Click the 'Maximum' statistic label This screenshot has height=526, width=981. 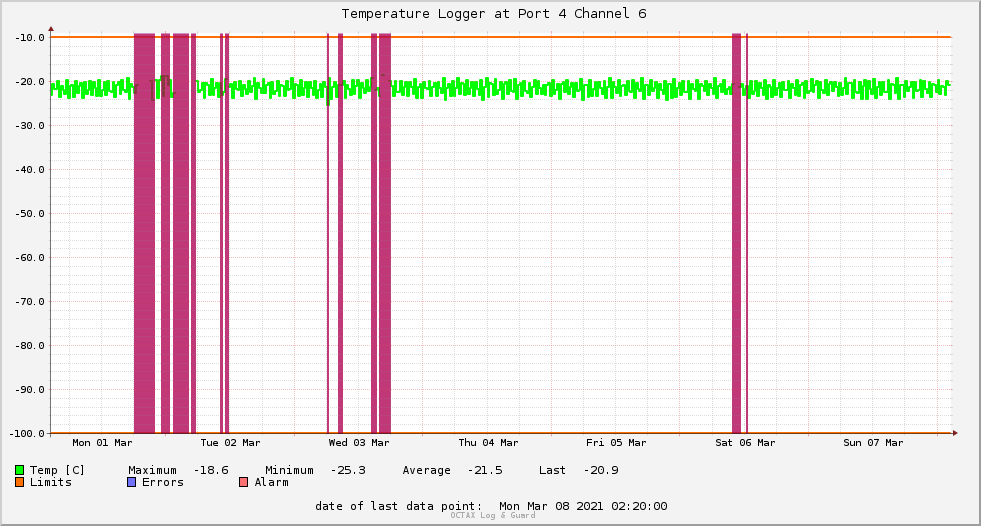(x=153, y=470)
